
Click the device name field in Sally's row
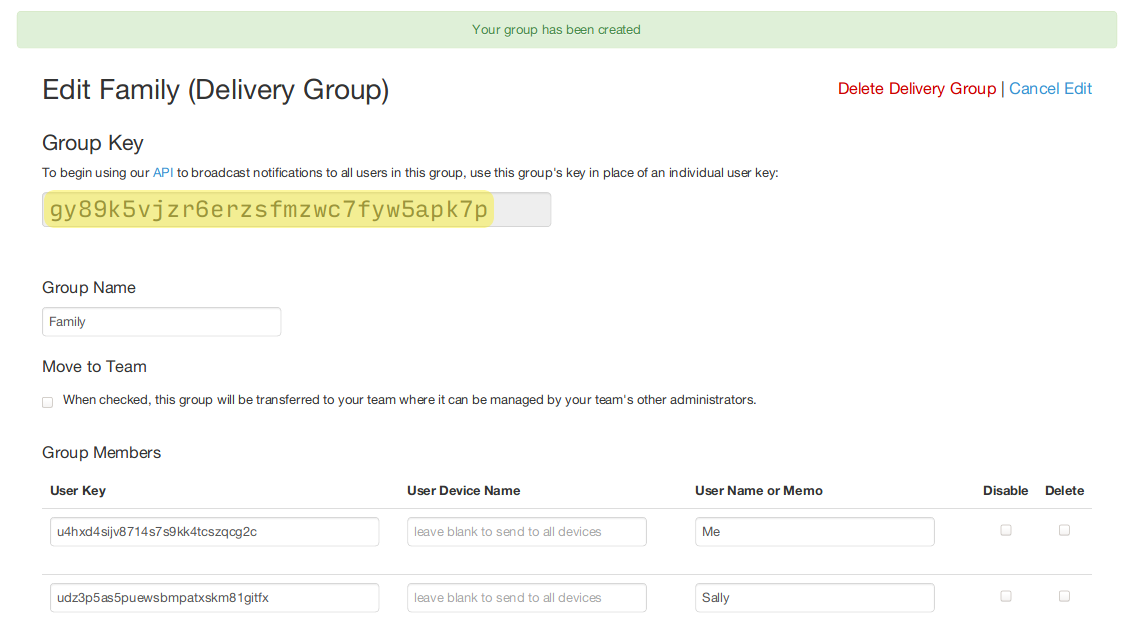[x=526, y=598]
